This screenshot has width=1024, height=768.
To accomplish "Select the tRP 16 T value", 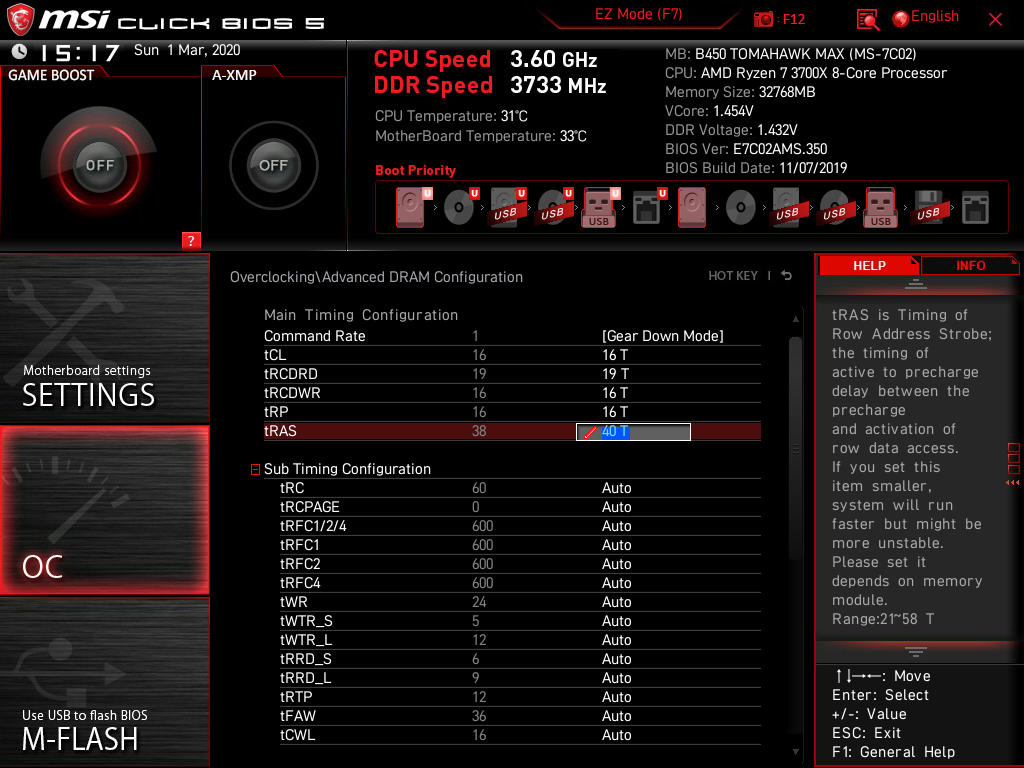I will click(615, 411).
